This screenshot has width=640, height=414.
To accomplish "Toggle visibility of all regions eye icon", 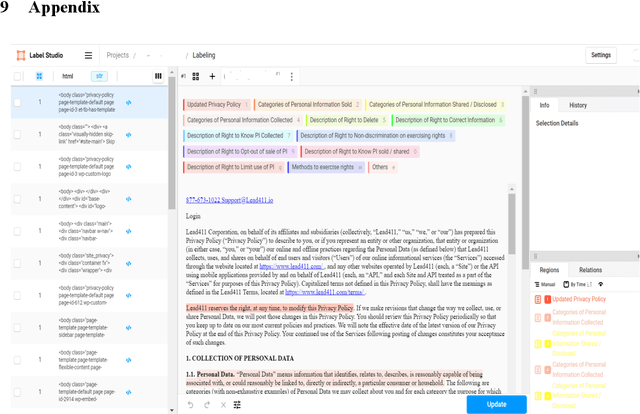I will click(601, 284).
